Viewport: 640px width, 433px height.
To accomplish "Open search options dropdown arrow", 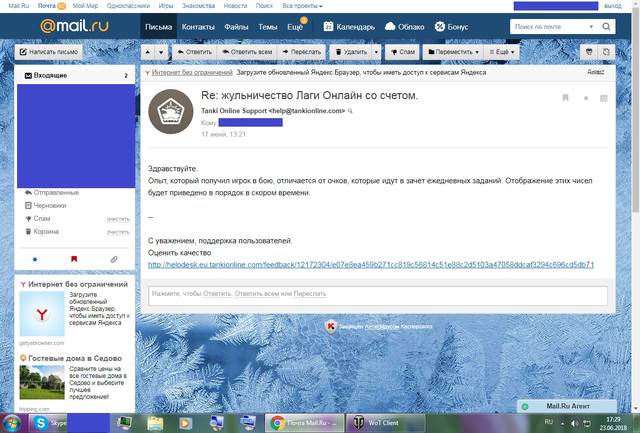I will tap(591, 27).
